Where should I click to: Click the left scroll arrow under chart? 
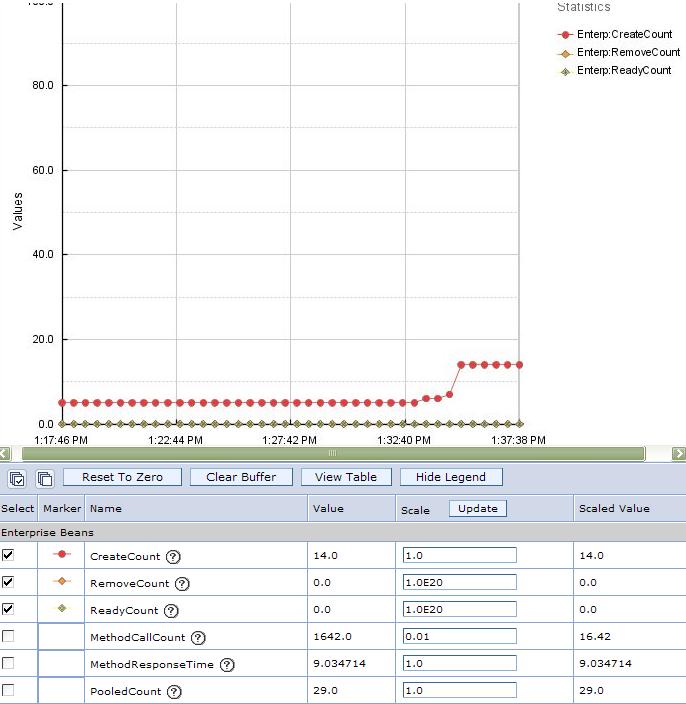pyautogui.click(x=5, y=453)
